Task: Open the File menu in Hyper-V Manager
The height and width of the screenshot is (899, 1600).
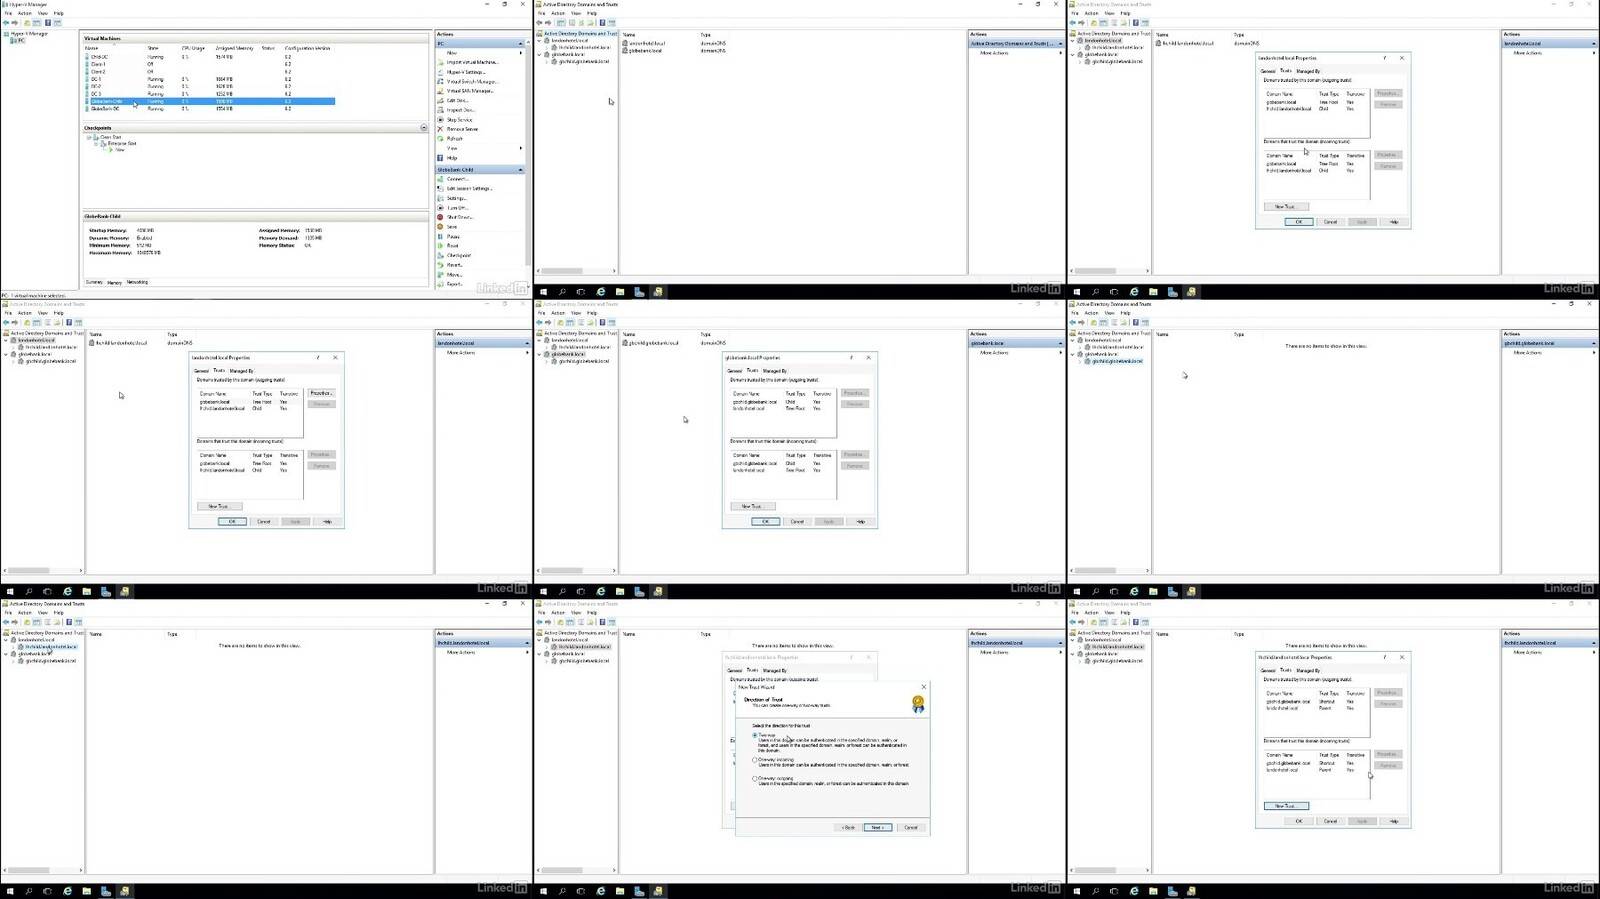Action: 9,13
